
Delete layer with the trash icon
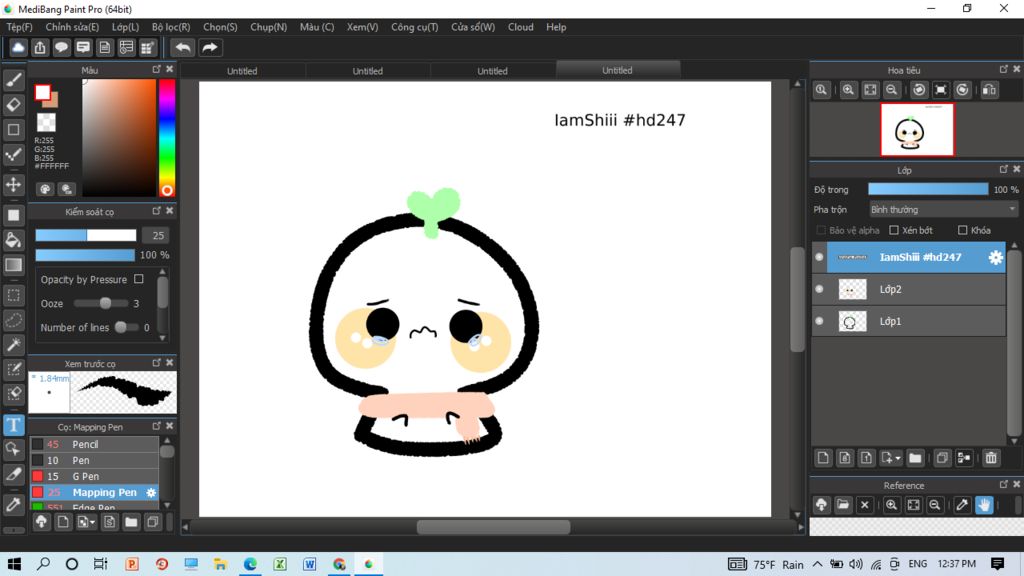[x=991, y=458]
